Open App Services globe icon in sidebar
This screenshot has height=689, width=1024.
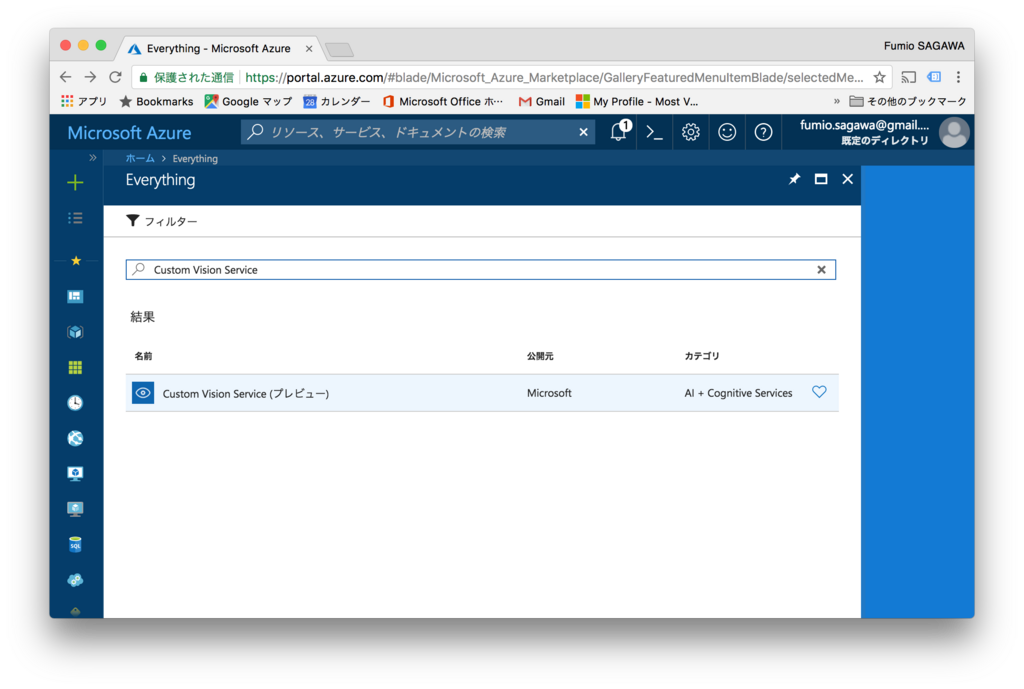pos(75,438)
